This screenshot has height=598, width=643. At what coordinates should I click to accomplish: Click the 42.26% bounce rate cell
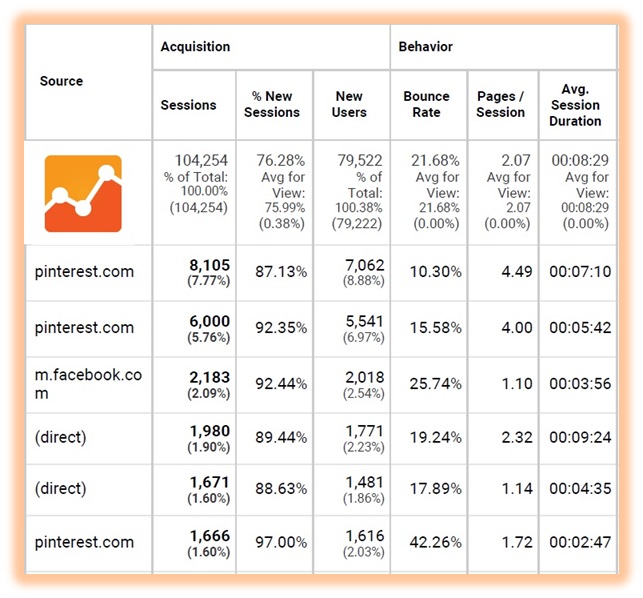[x=436, y=542]
